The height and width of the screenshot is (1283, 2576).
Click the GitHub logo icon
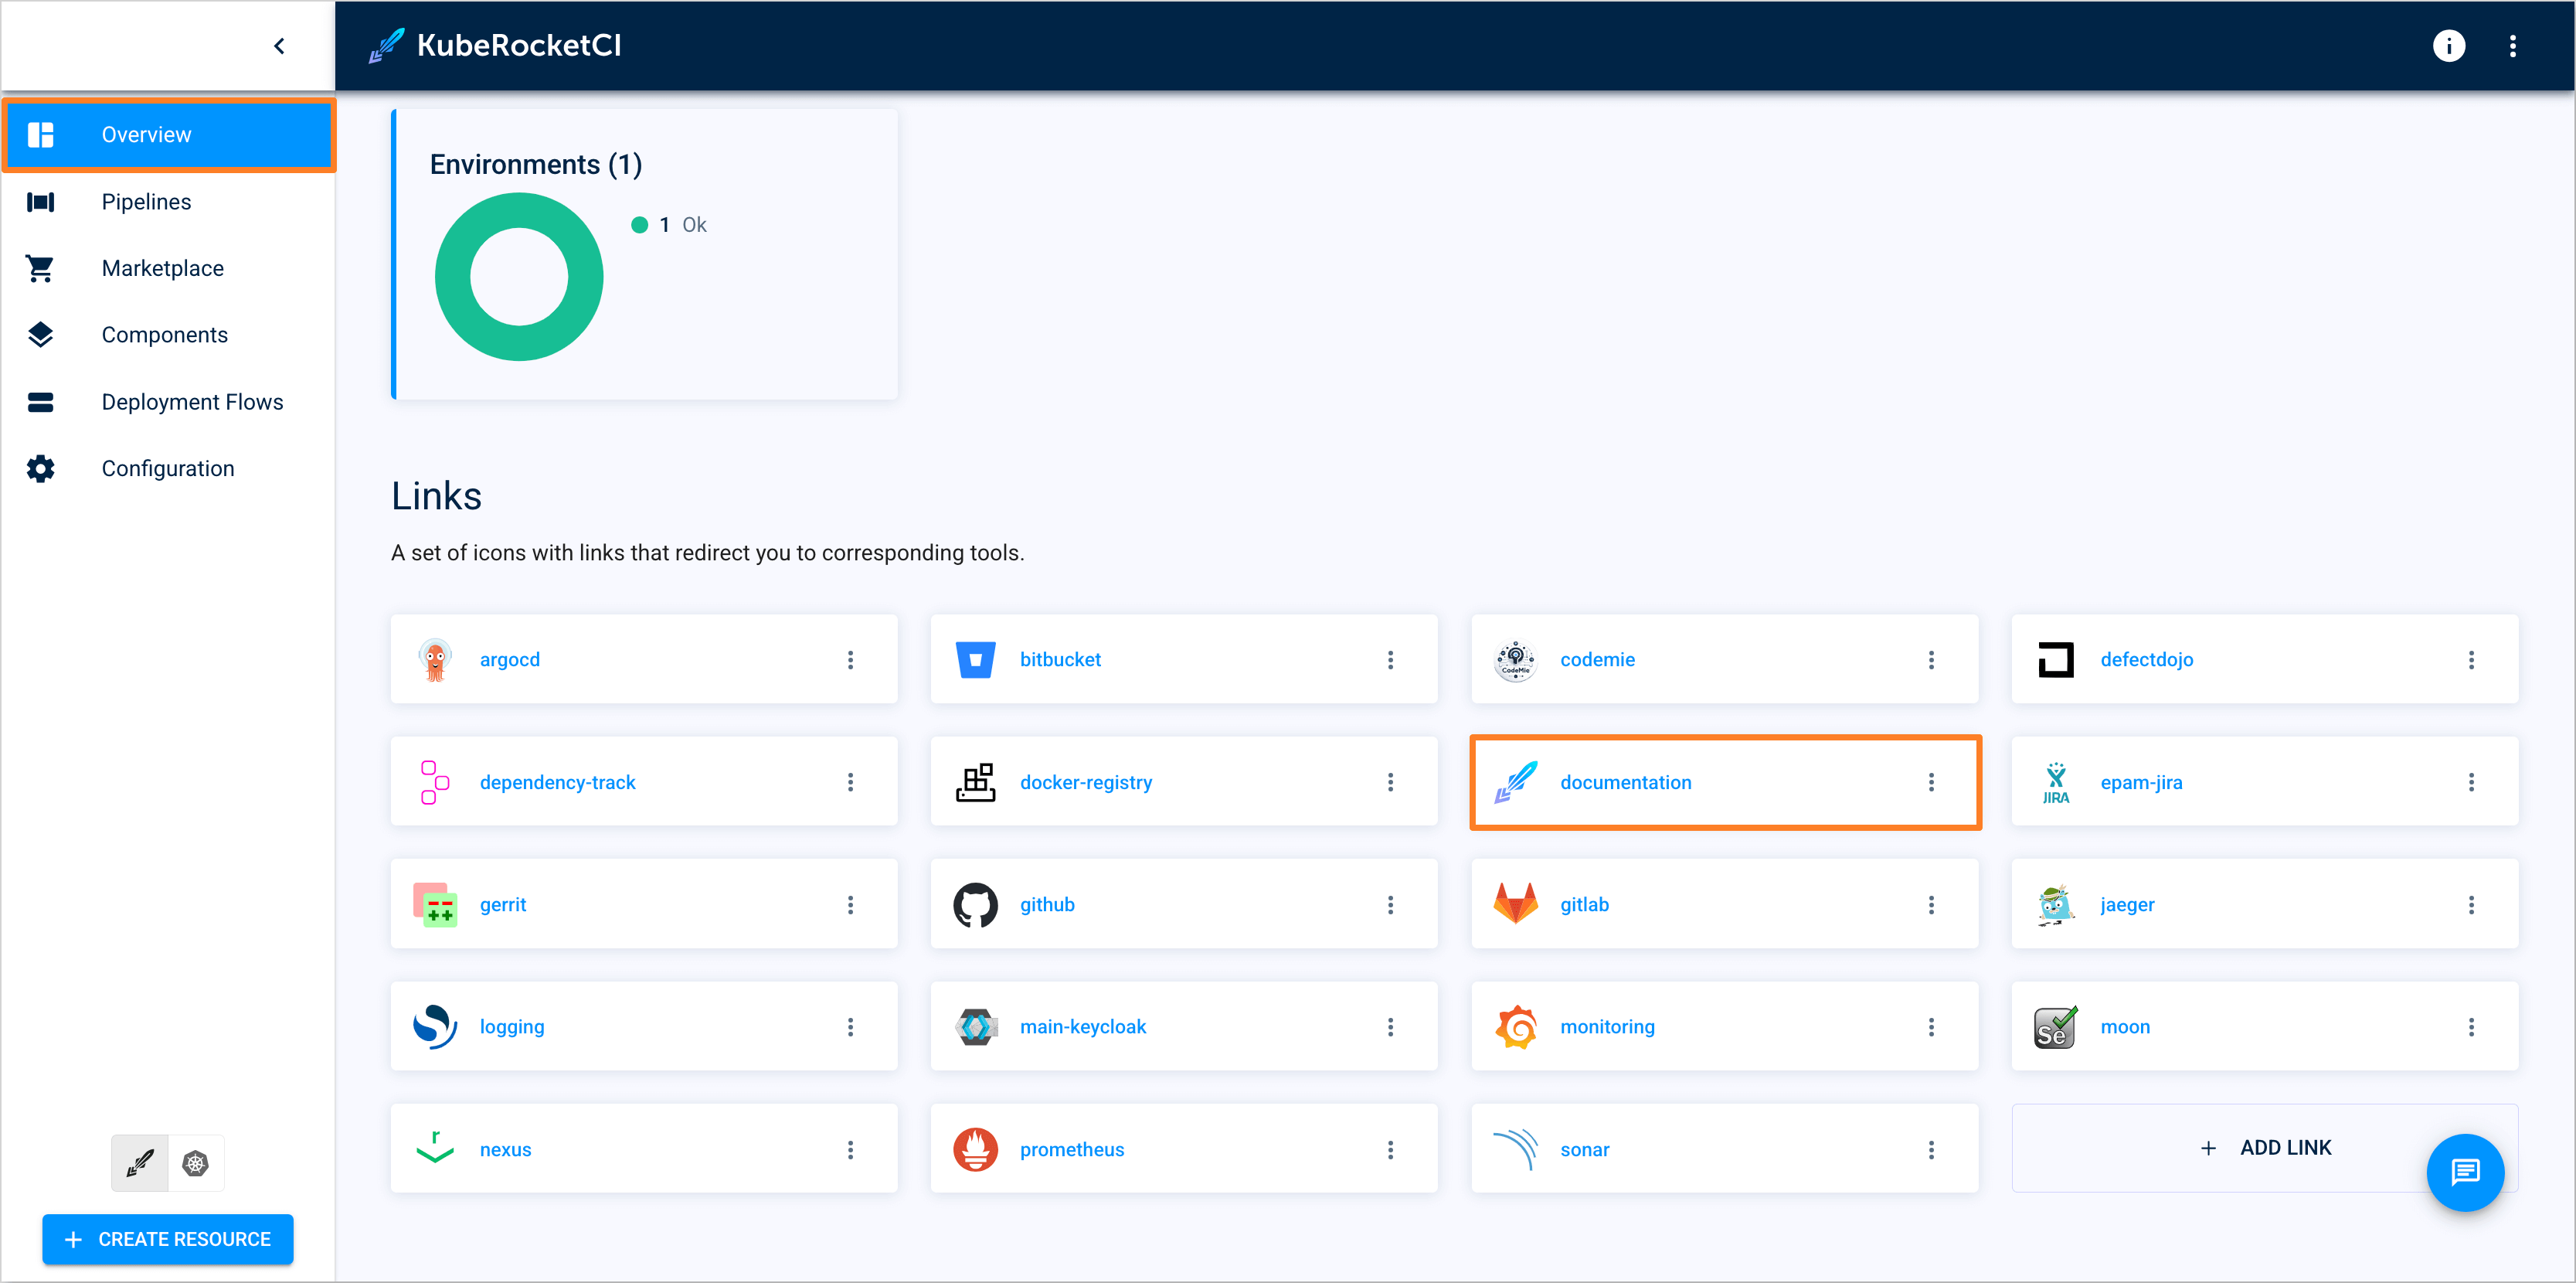pyautogui.click(x=975, y=904)
